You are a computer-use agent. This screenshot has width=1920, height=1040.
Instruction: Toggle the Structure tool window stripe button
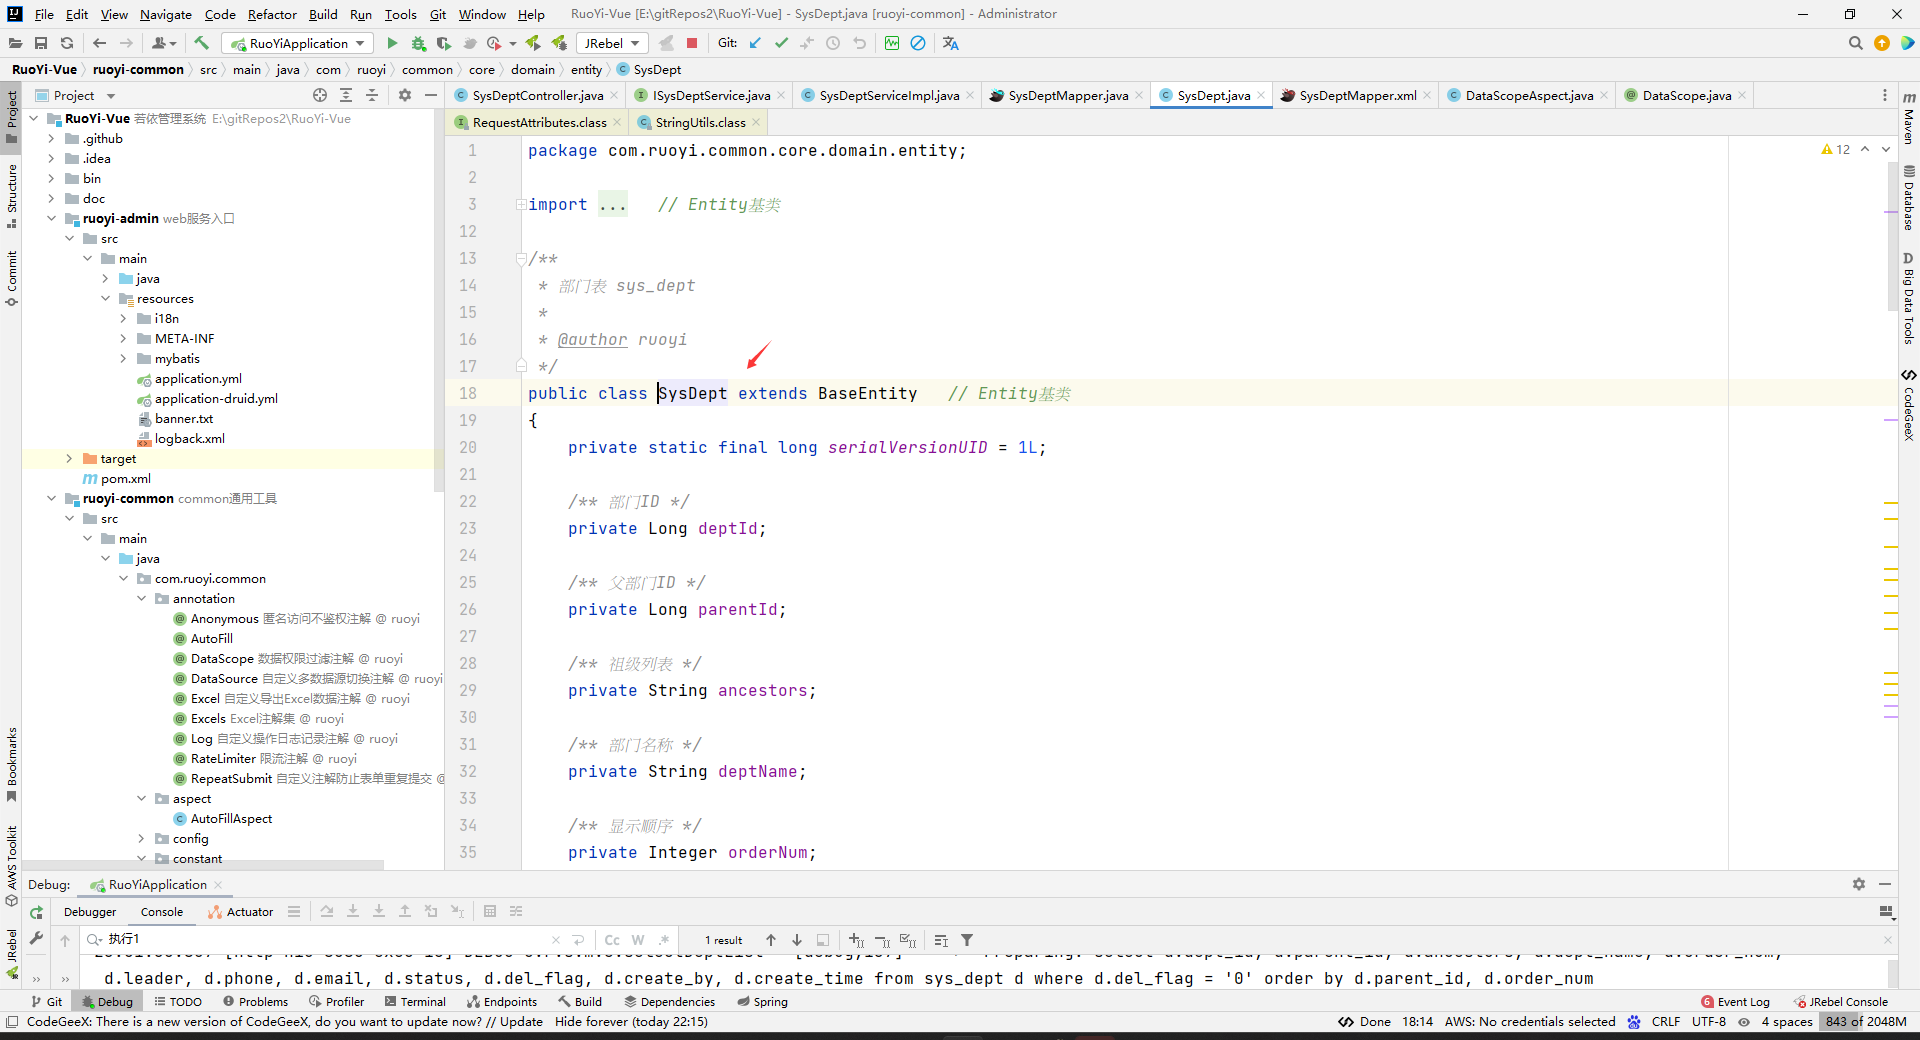click(11, 194)
